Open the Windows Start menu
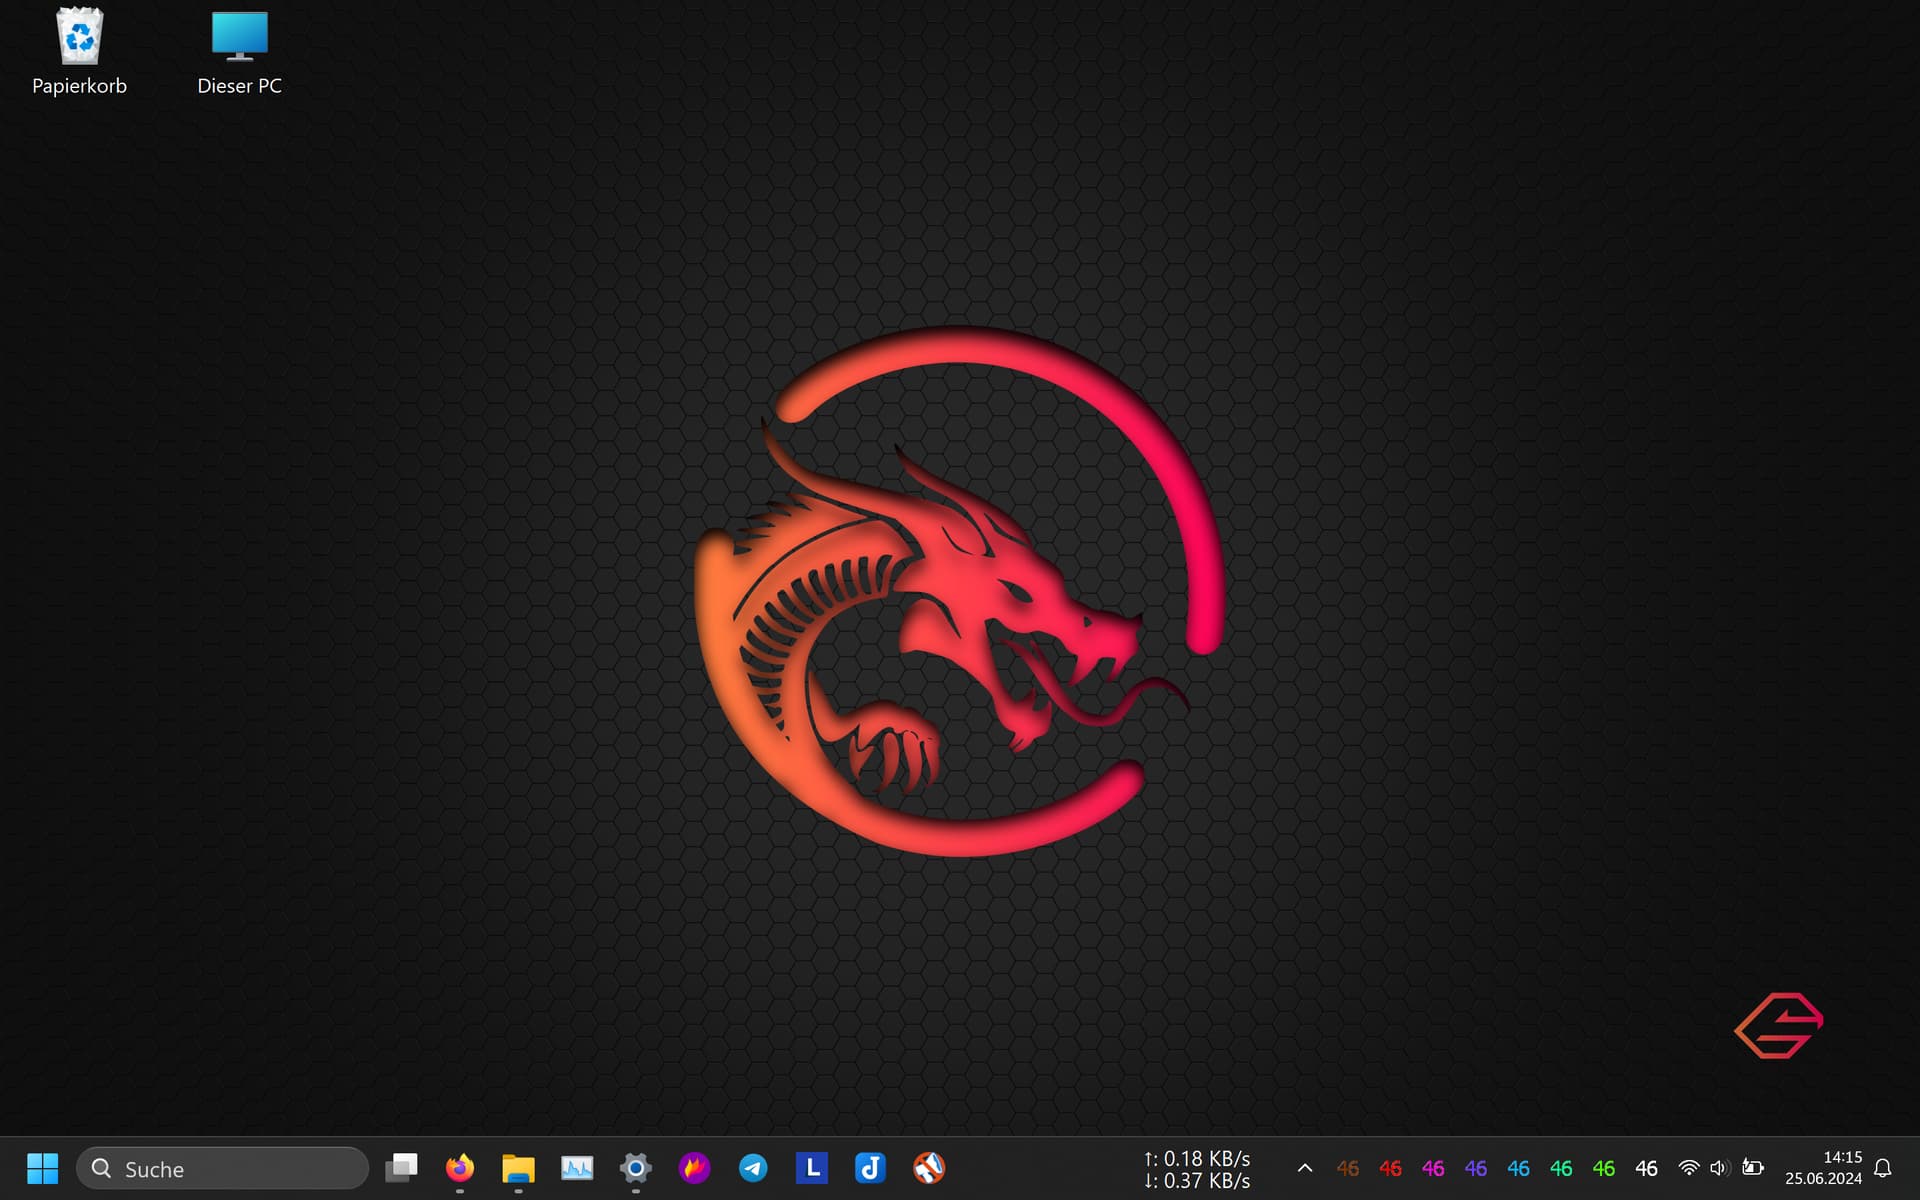Screen dimensions: 1920x1200 [x=43, y=1168]
